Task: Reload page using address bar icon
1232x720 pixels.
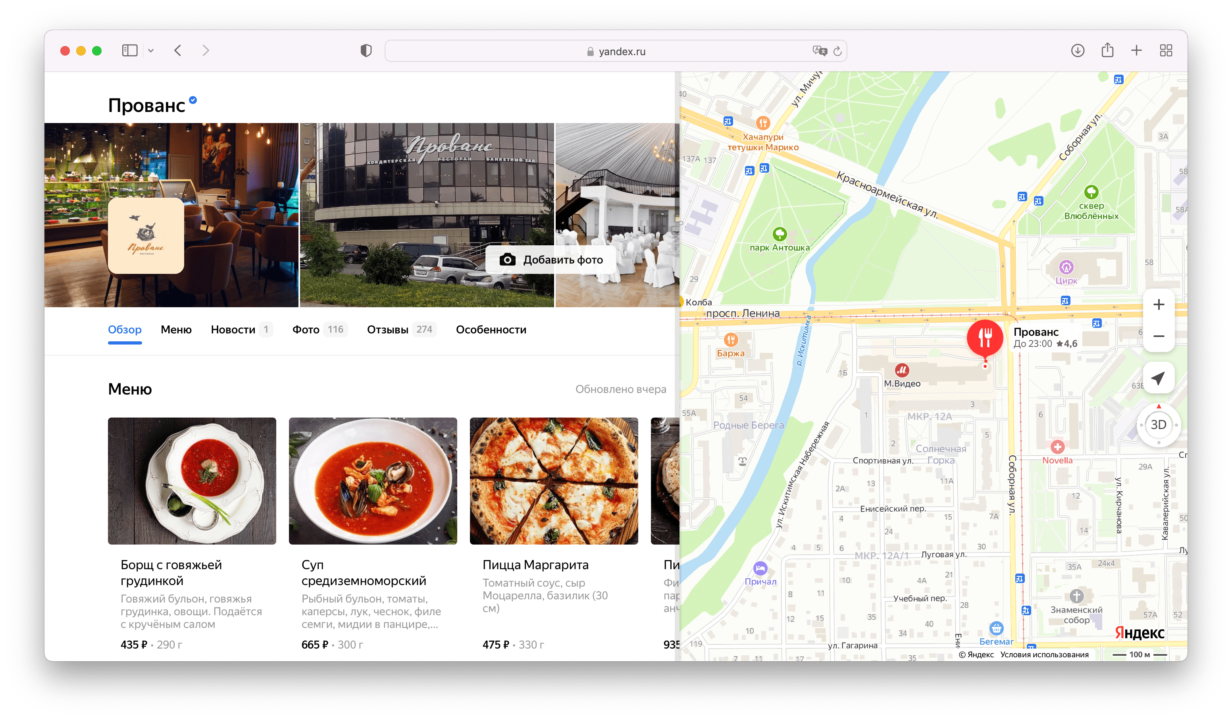Action: click(837, 50)
